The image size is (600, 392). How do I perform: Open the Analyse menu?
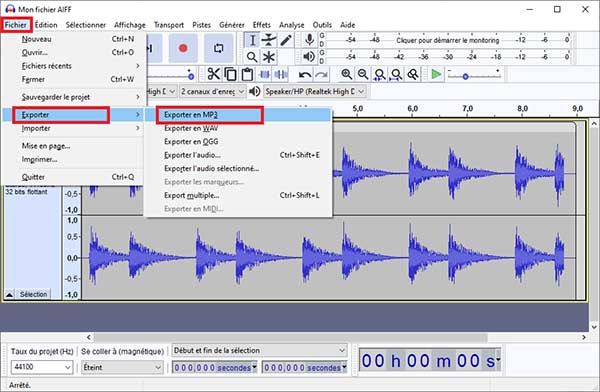292,25
